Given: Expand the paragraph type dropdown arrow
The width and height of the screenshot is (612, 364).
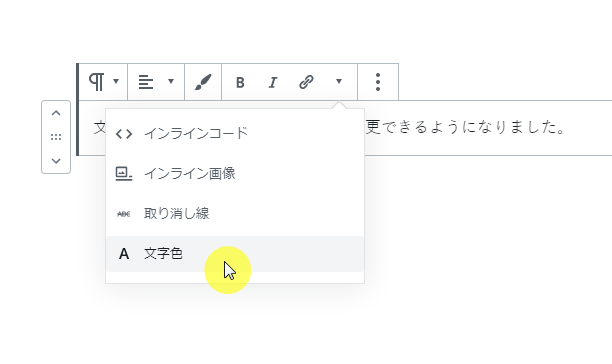Looking at the screenshot, I should (116, 81).
